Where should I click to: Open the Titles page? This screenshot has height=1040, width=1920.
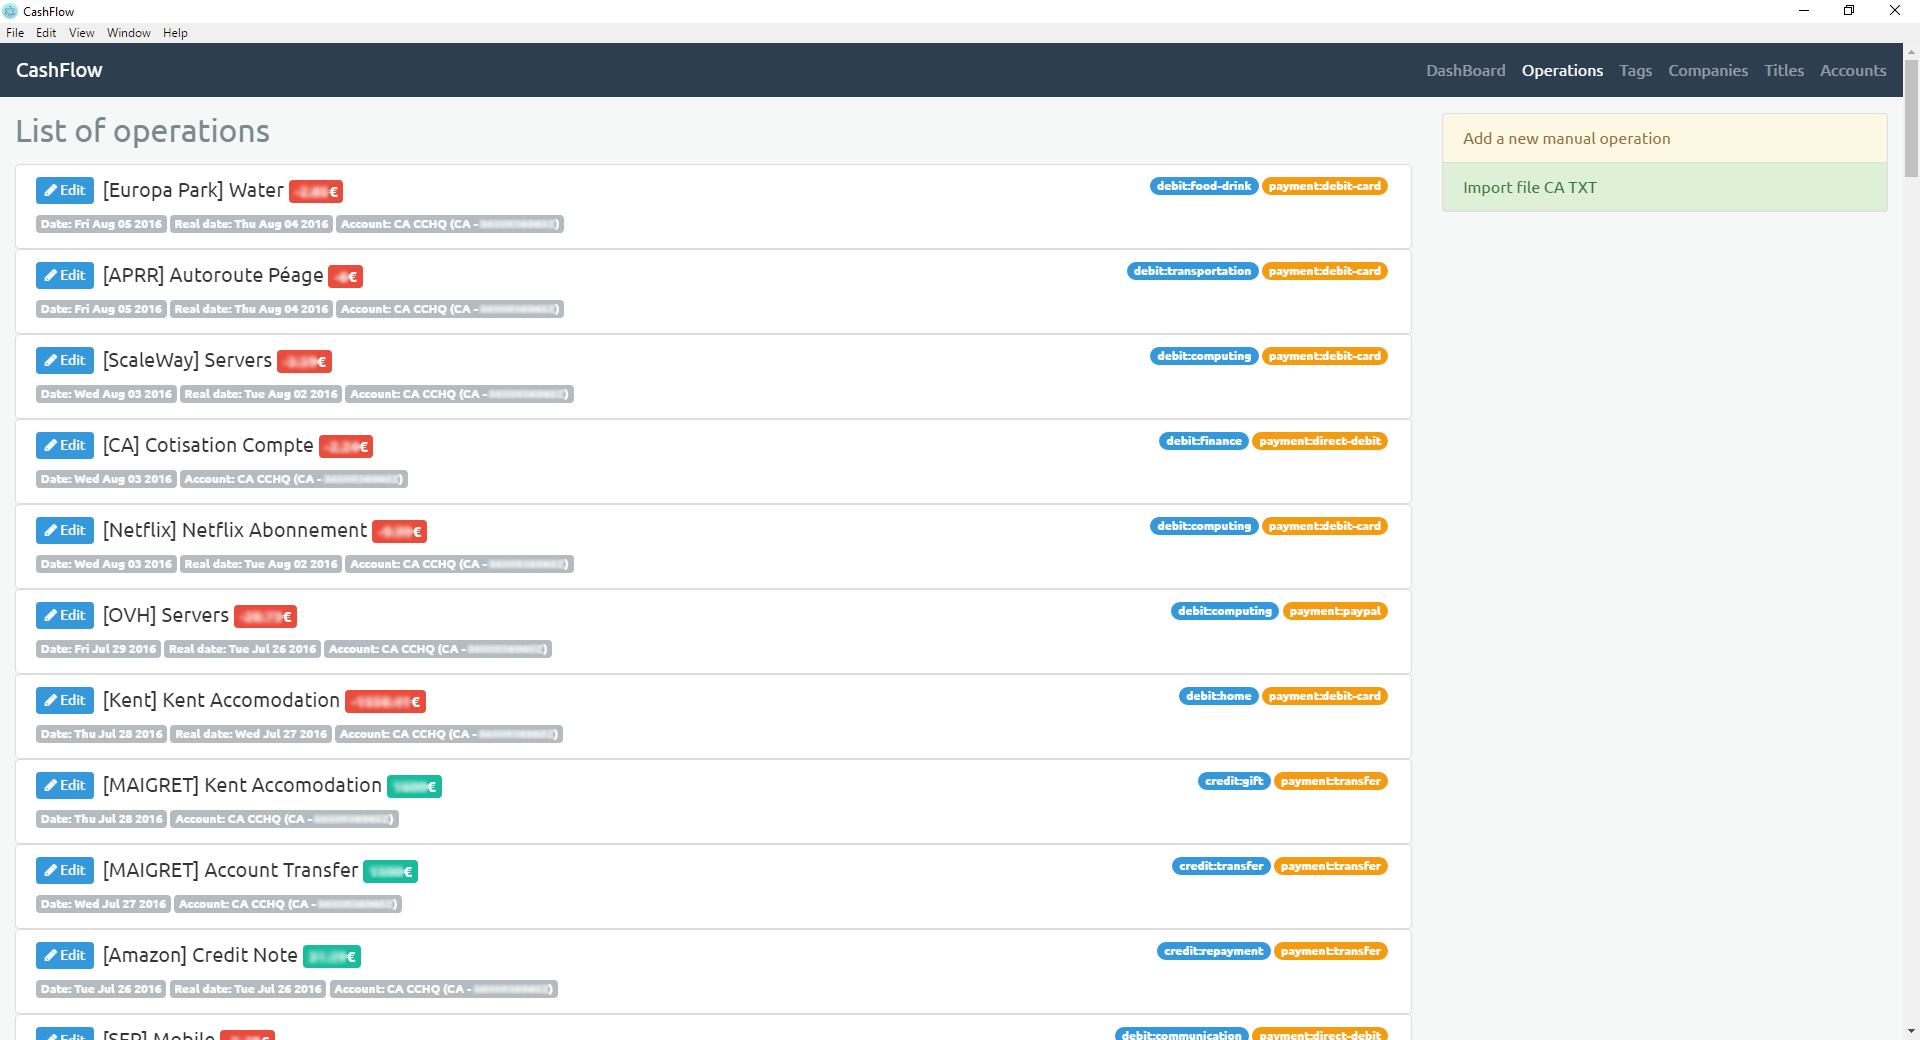(x=1784, y=70)
